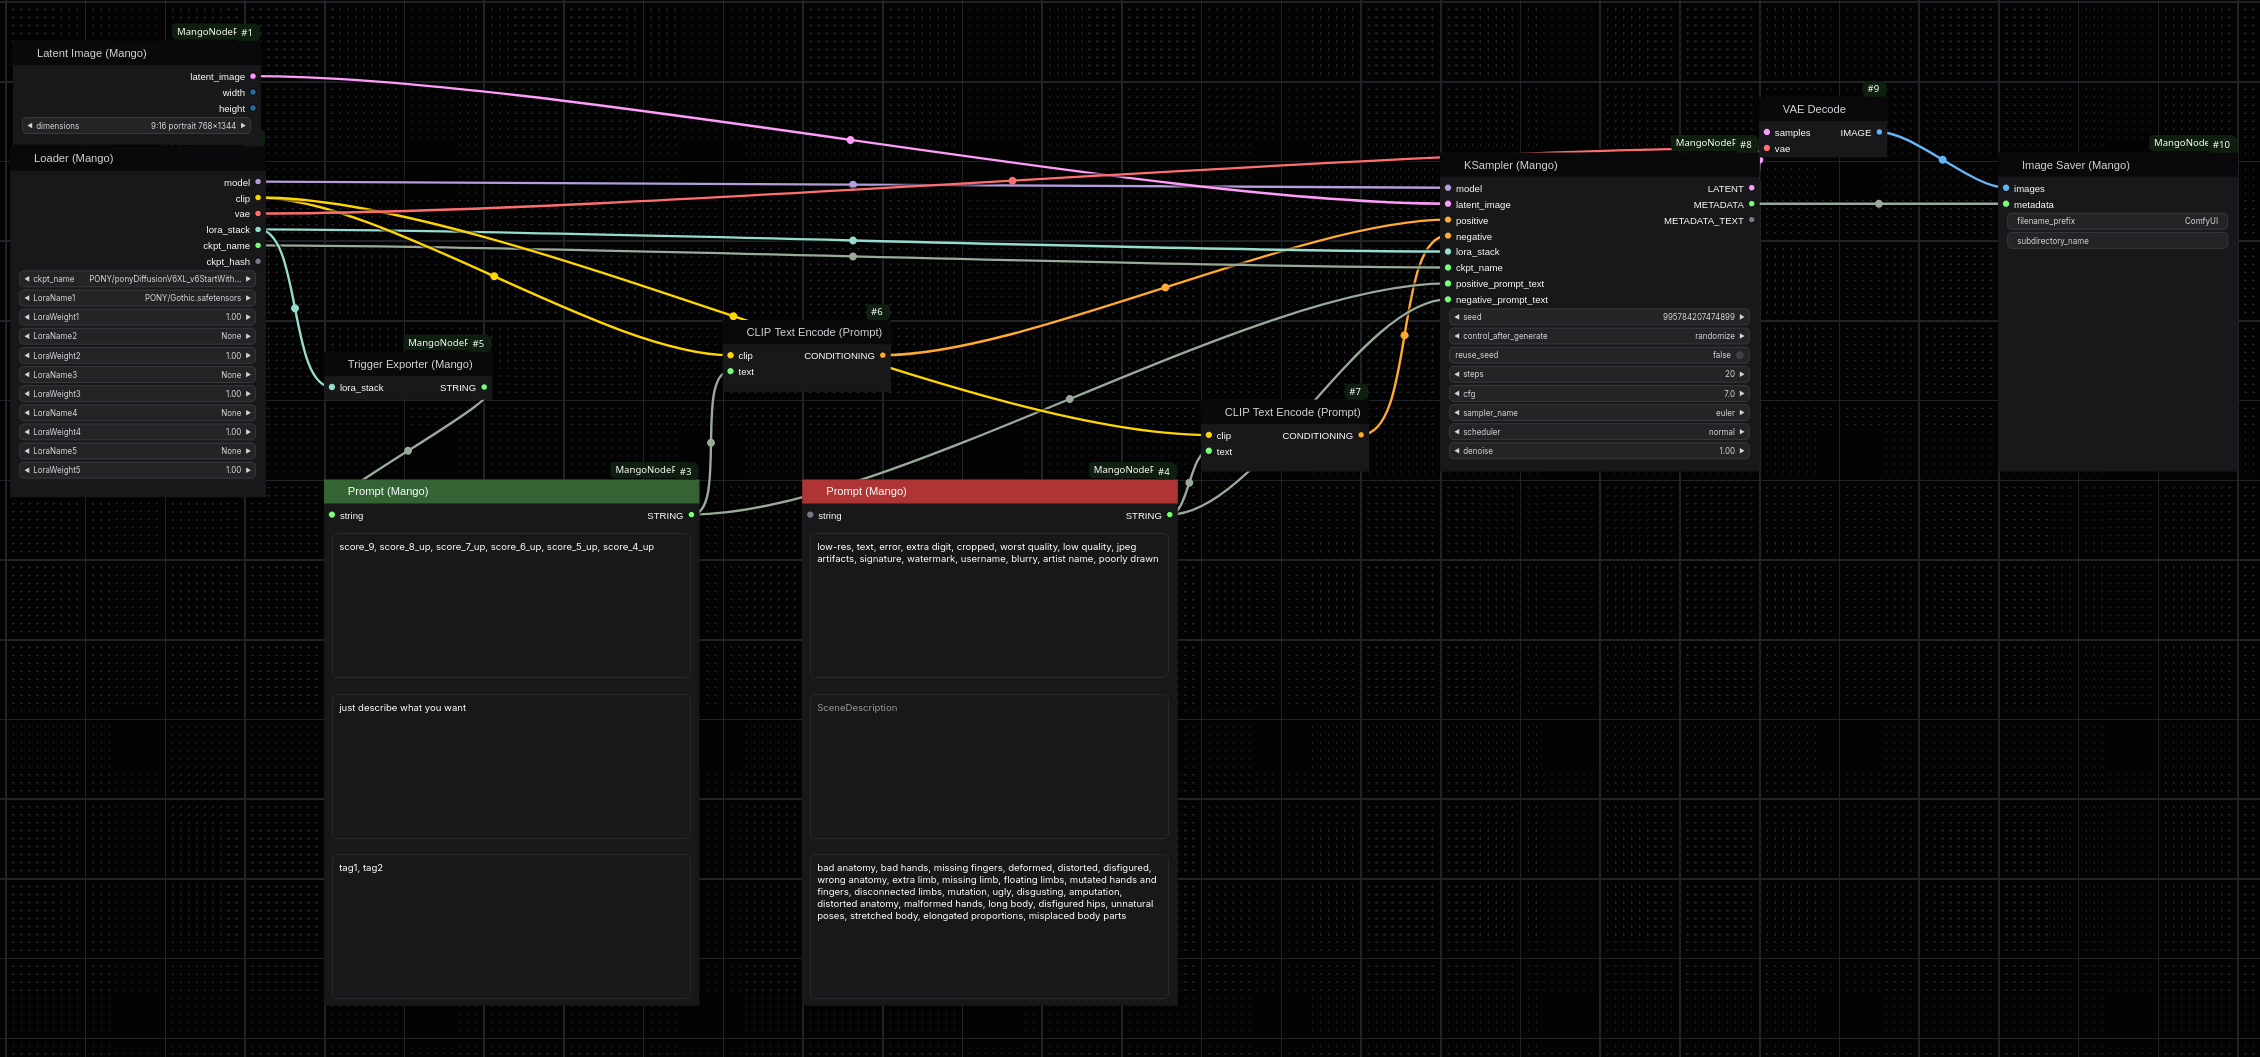Open the ckpt_name checkpoint selector in Loader

pyautogui.click(x=138, y=279)
